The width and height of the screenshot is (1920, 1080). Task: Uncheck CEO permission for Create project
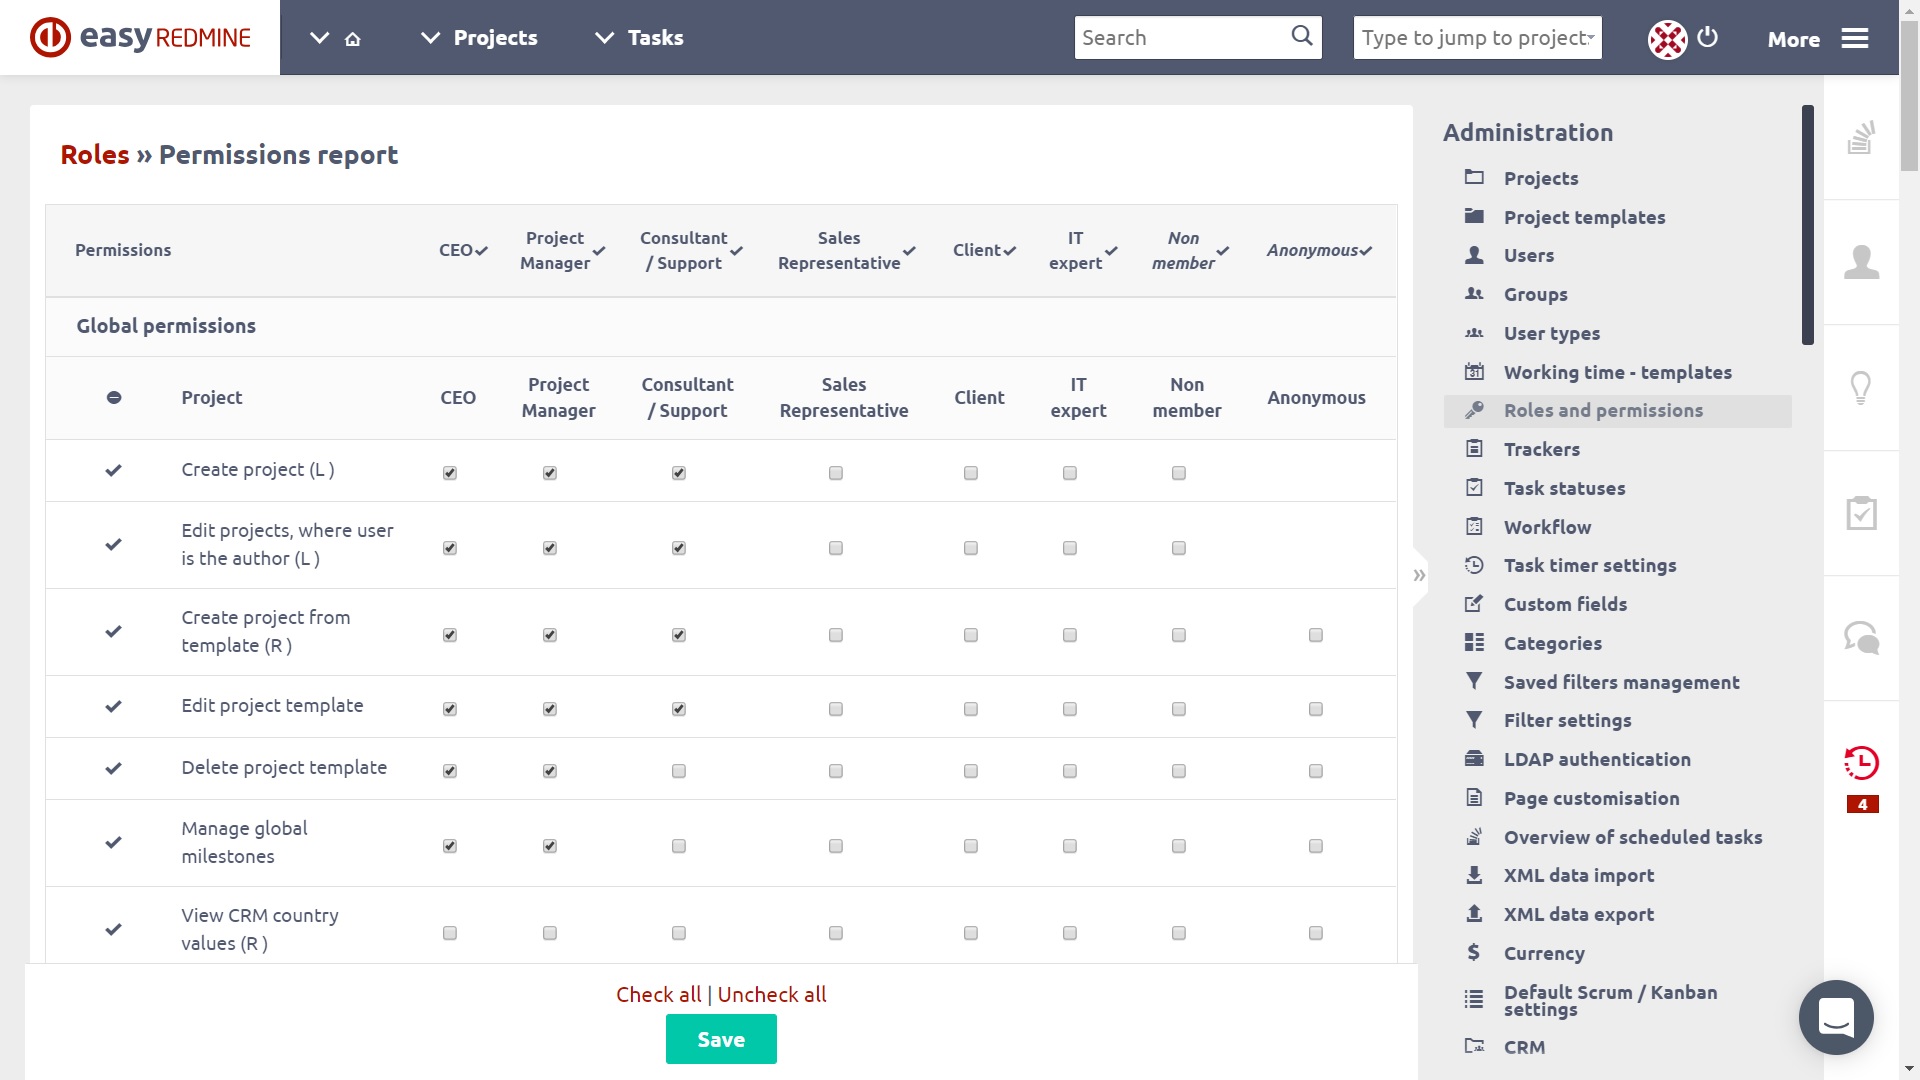pos(449,473)
